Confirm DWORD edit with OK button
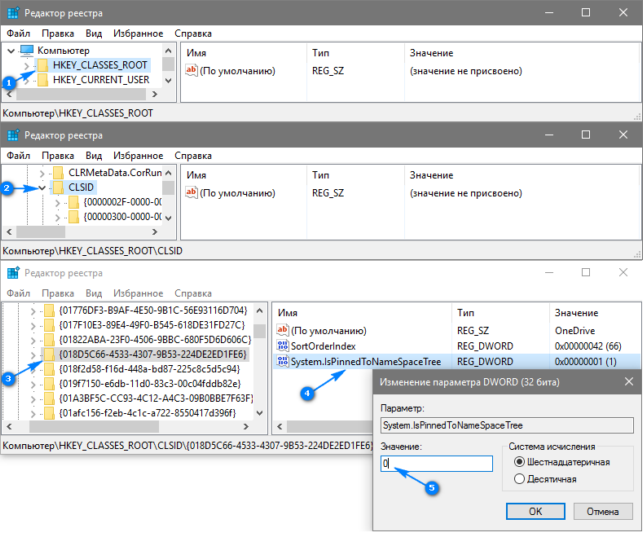Screen dimensions: 643x533 (x=536, y=511)
